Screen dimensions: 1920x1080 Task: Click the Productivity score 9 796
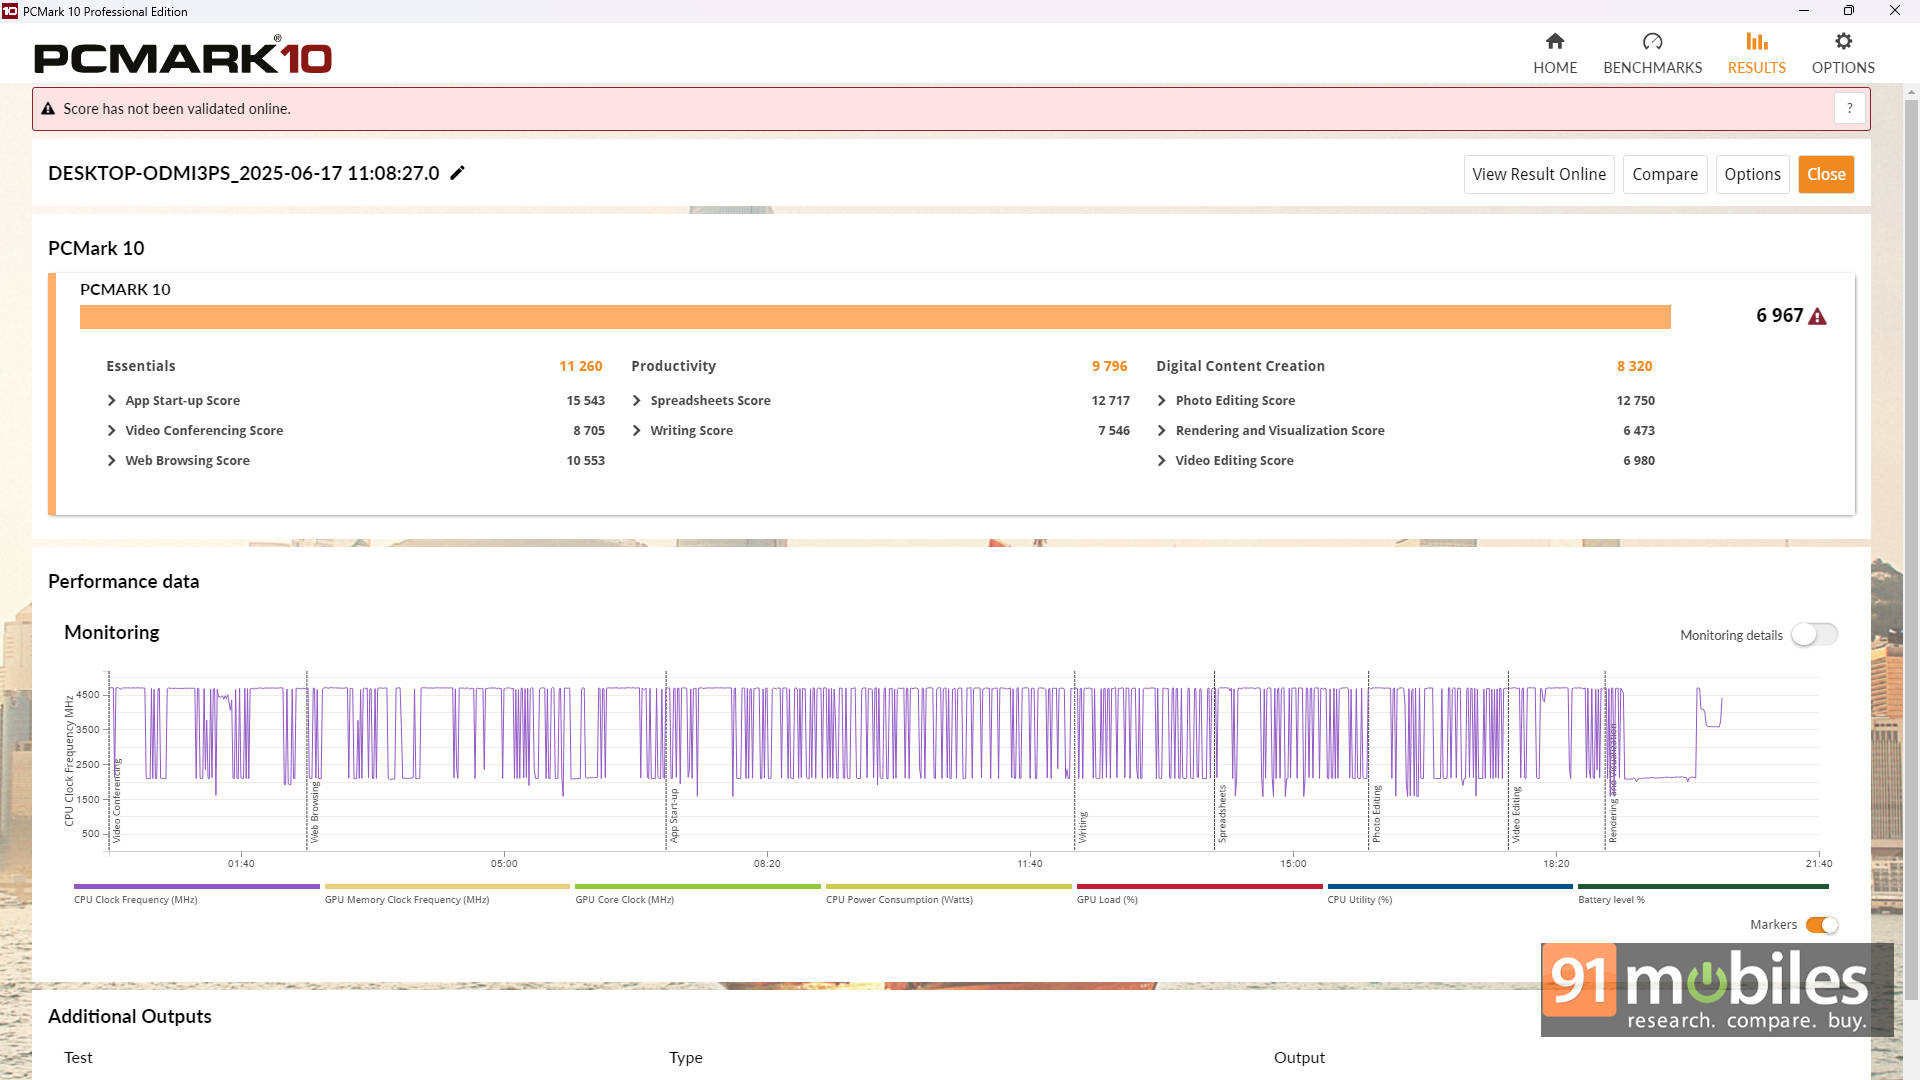[x=1109, y=366]
